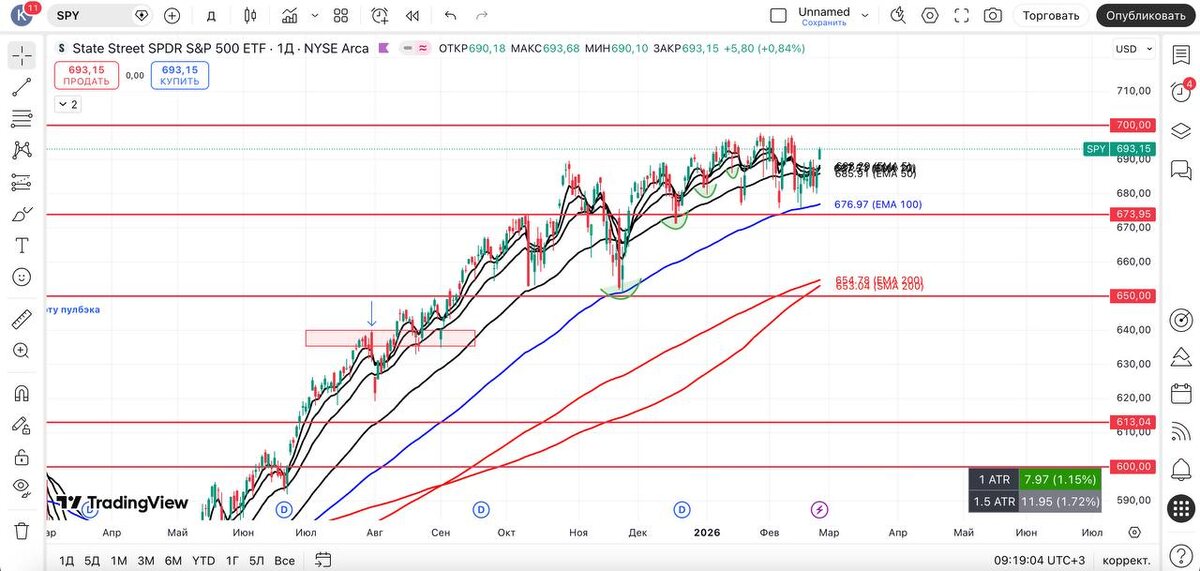1200x571 pixels.
Task: Open the watchlist and details sidebar panel
Action: pos(1181,55)
